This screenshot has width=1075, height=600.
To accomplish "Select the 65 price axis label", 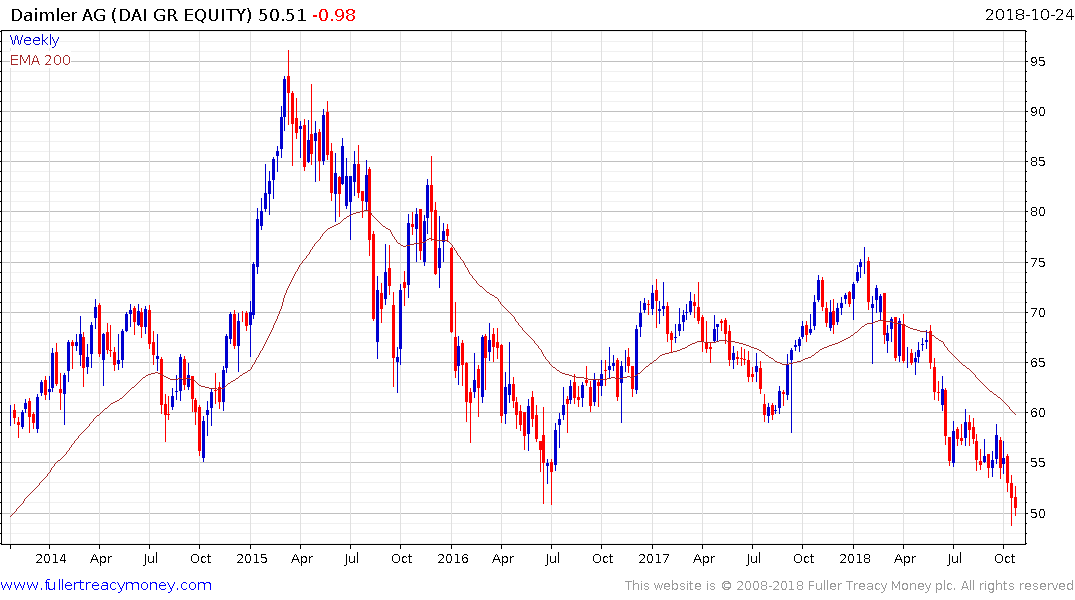I will click(x=1037, y=363).
